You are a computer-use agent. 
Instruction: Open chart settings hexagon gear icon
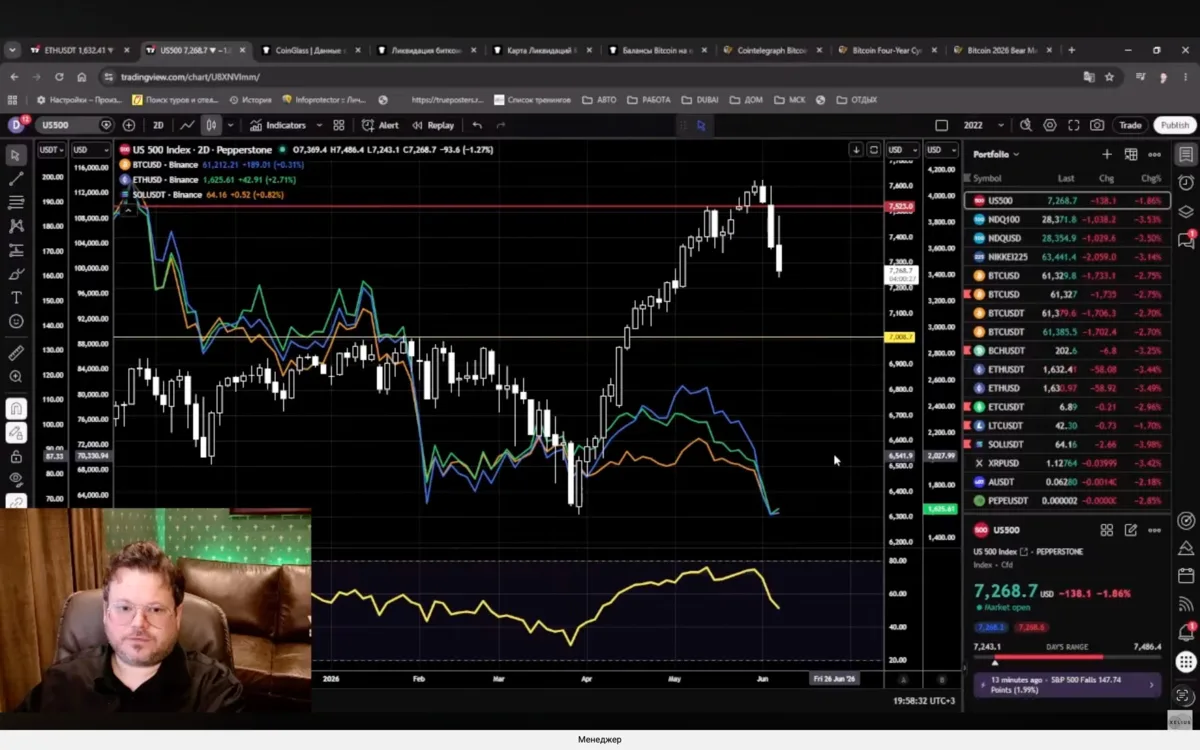coord(1050,125)
